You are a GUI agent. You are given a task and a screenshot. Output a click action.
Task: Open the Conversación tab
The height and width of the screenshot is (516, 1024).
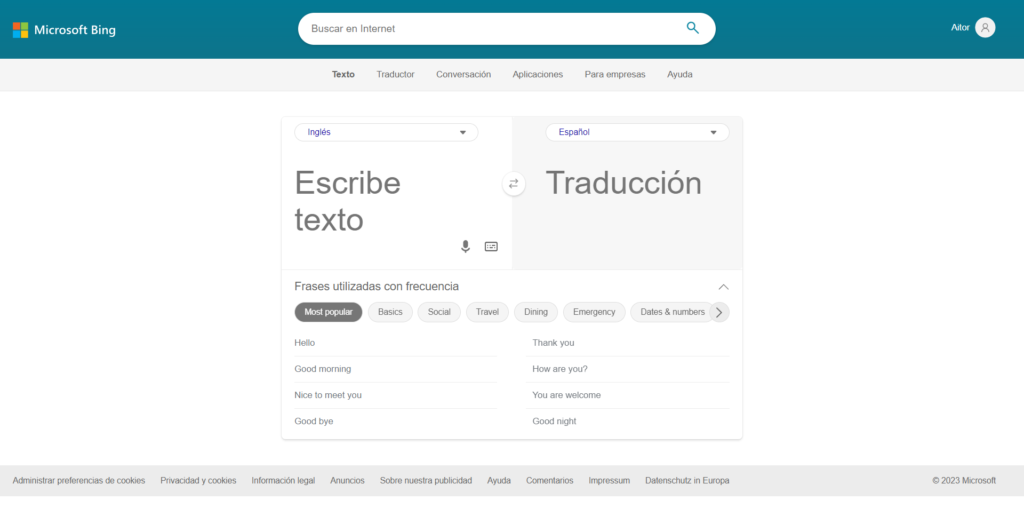click(463, 74)
